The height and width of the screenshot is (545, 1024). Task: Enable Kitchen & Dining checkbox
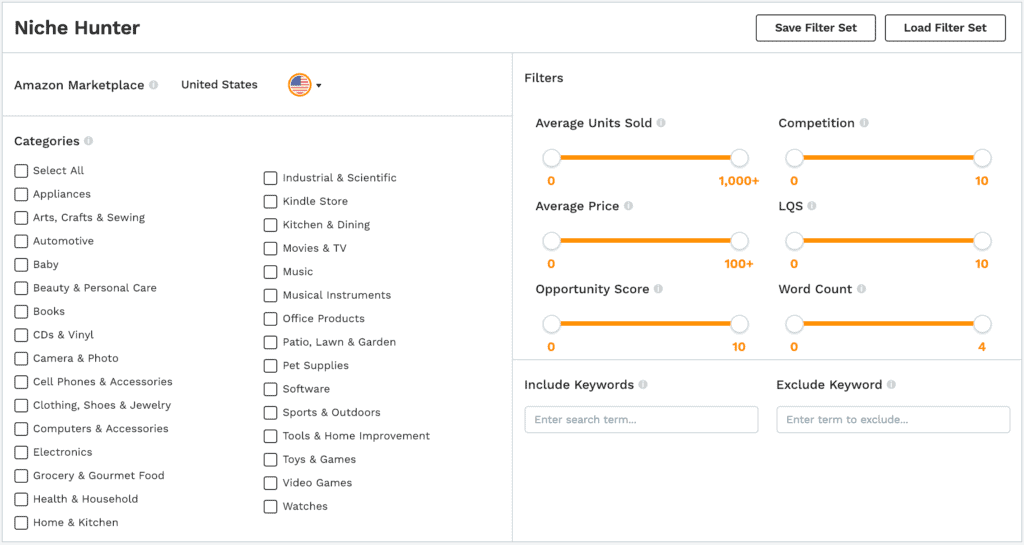click(x=270, y=225)
